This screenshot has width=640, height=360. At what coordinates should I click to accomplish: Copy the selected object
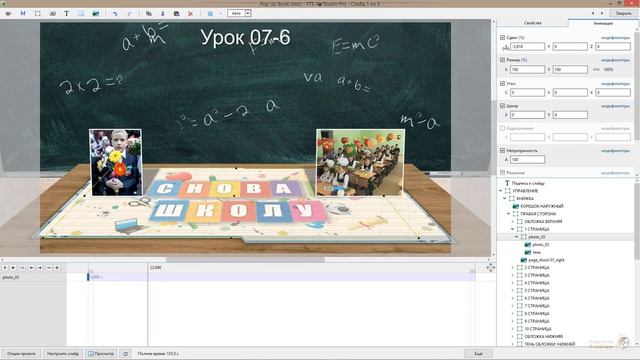(x=149, y=13)
